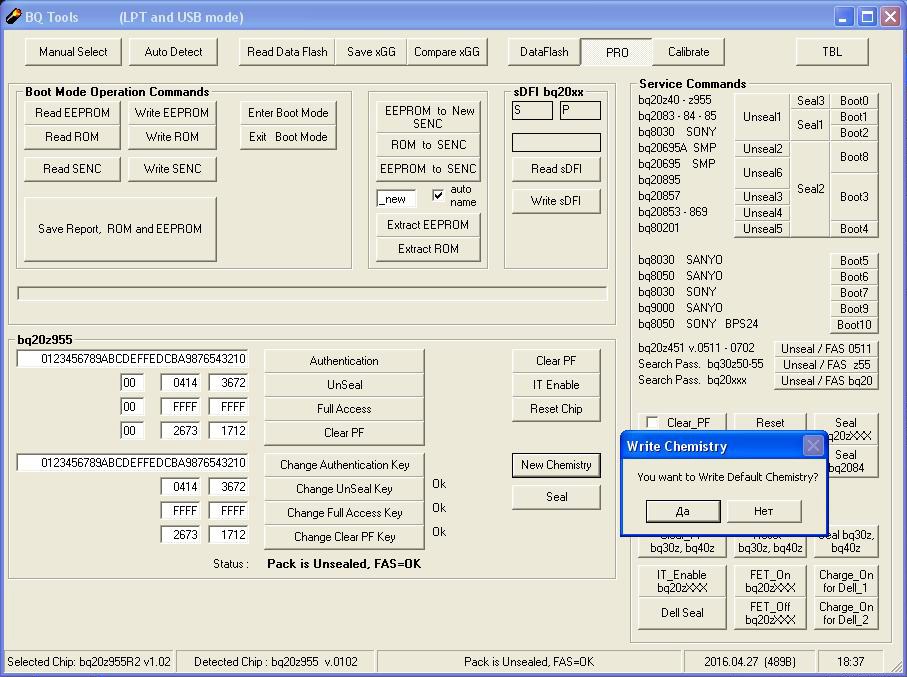Click the Dell Seal button
Screen dimensions: 907x677
[683, 613]
